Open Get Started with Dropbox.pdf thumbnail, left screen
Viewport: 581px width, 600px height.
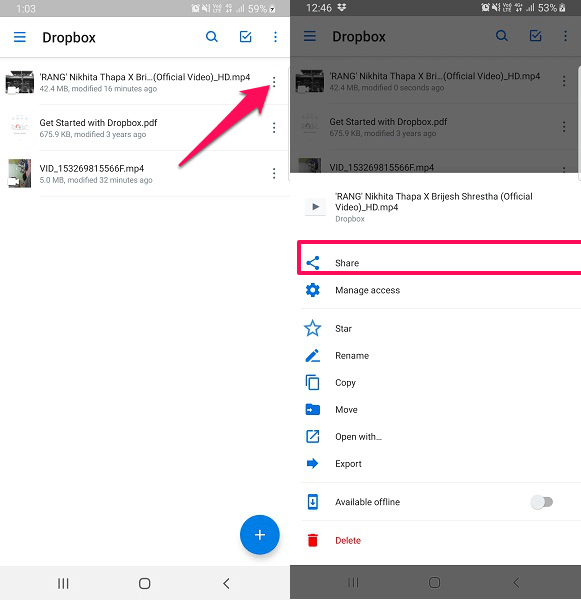[20, 127]
